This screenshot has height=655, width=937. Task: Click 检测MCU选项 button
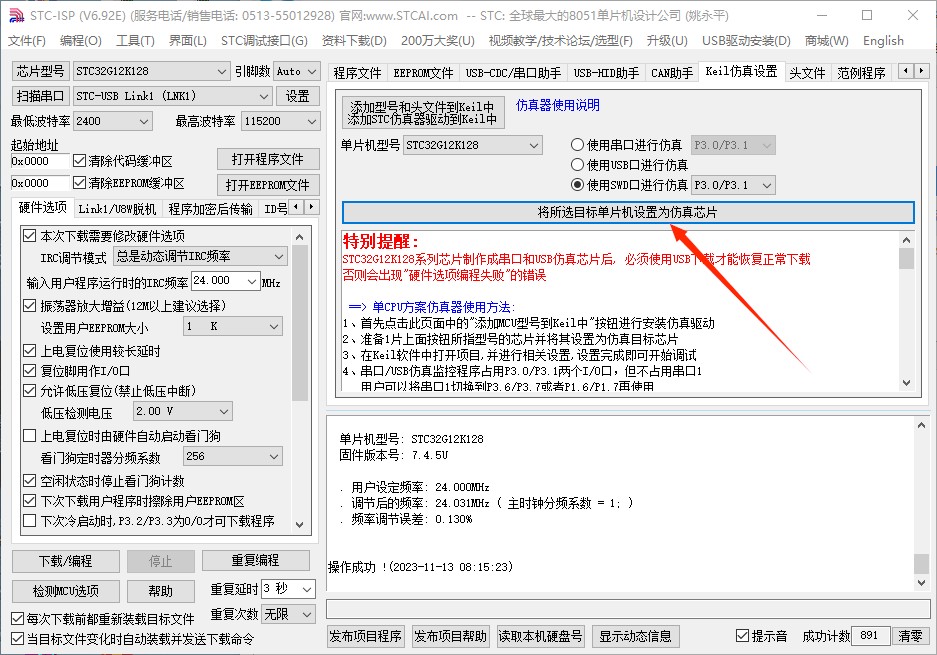66,591
